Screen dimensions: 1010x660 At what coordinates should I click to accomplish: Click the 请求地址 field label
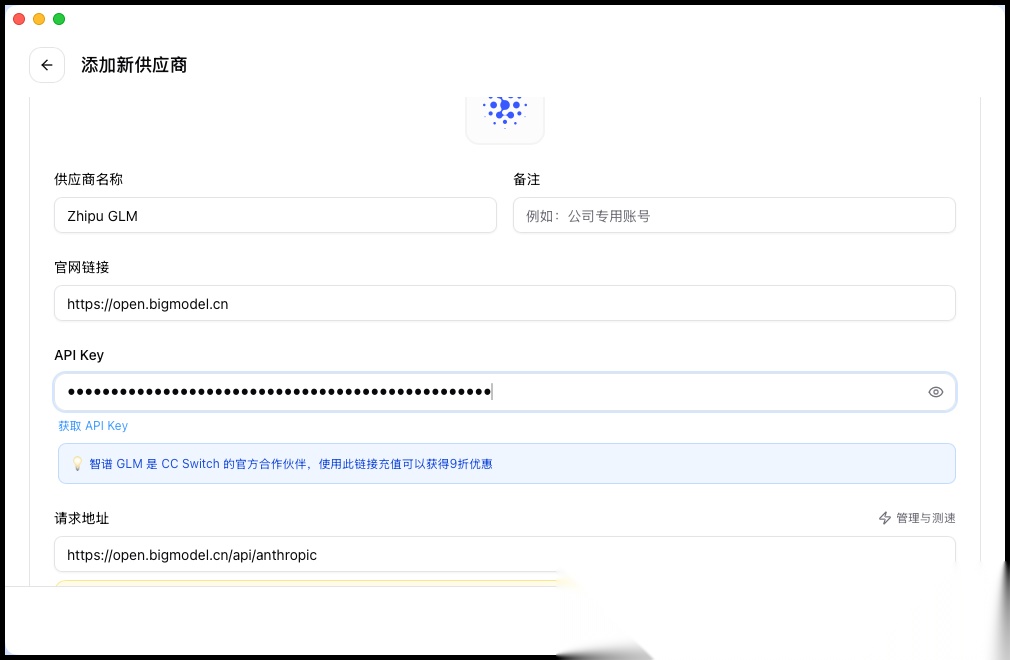pyautogui.click(x=82, y=518)
